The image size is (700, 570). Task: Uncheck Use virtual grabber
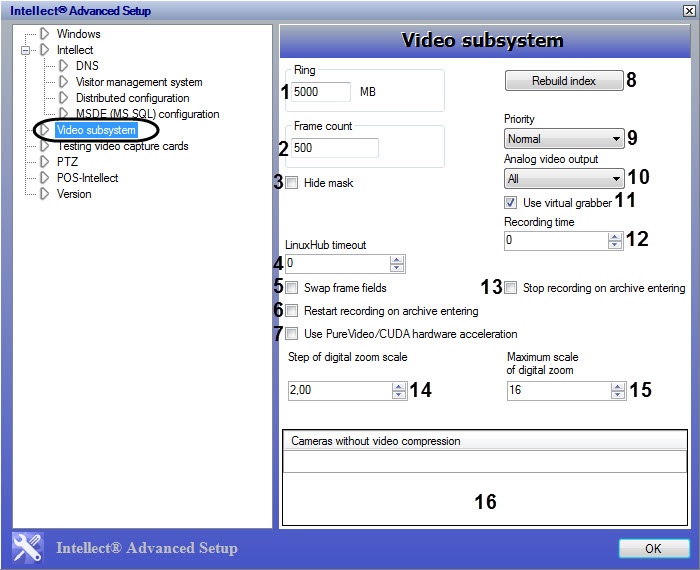pyautogui.click(x=510, y=203)
